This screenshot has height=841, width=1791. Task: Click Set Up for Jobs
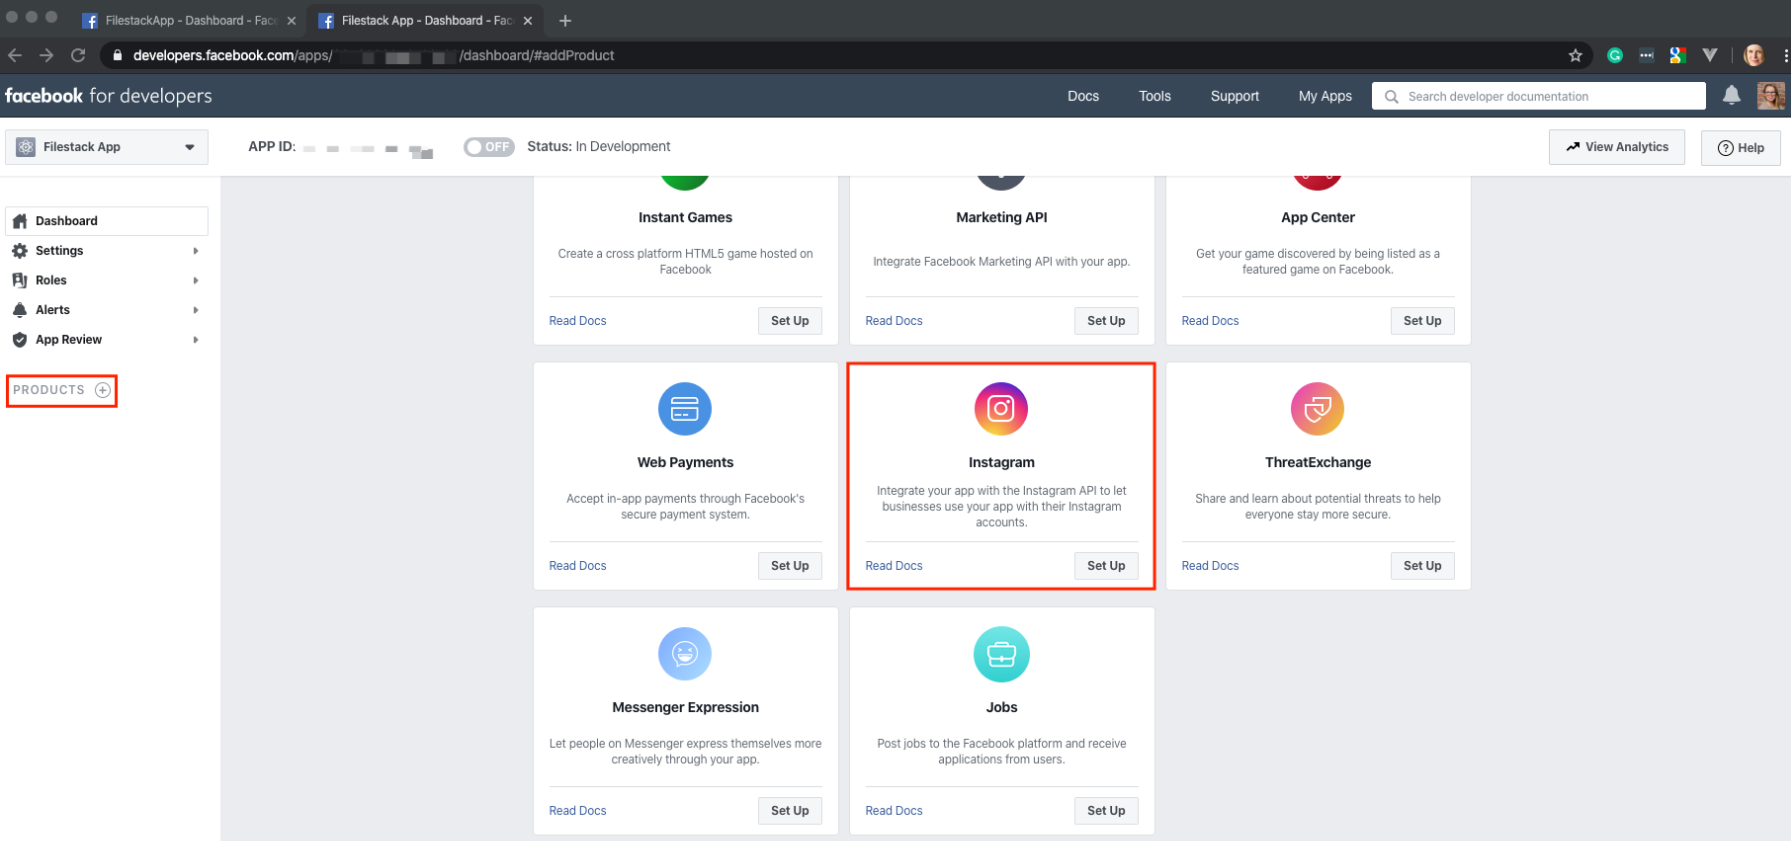pos(1106,811)
